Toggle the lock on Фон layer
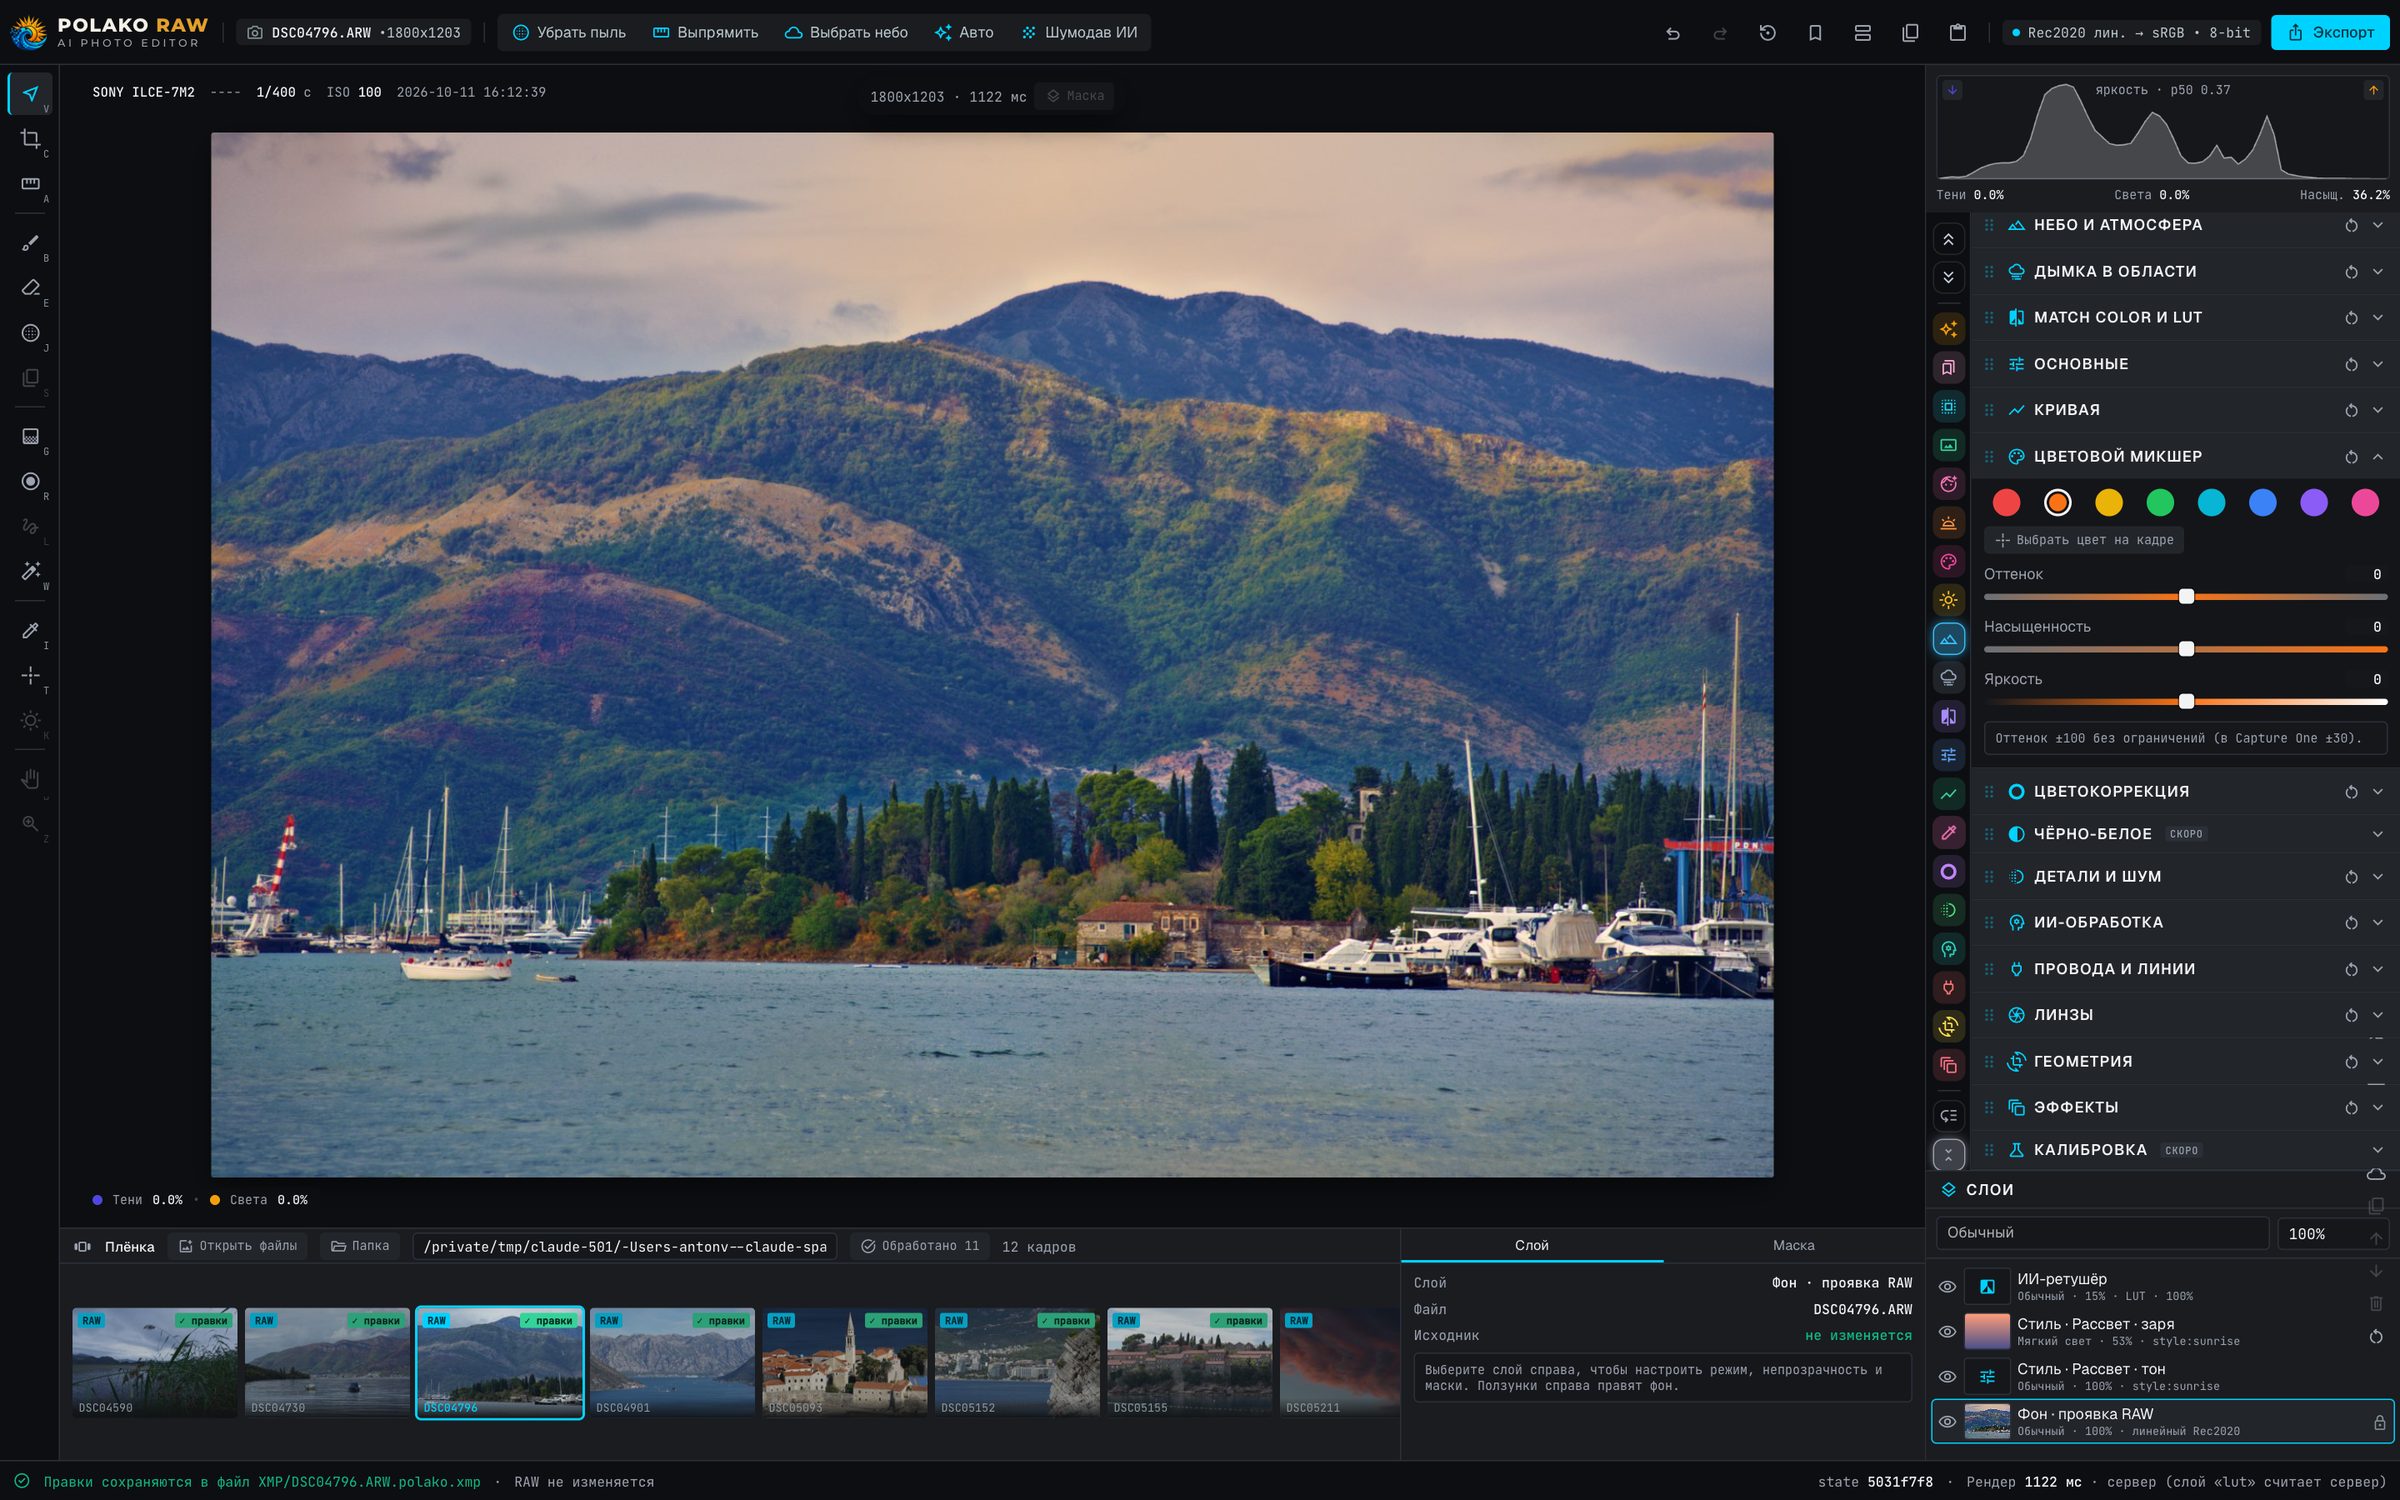This screenshot has width=2400, height=1500. click(x=2379, y=1422)
